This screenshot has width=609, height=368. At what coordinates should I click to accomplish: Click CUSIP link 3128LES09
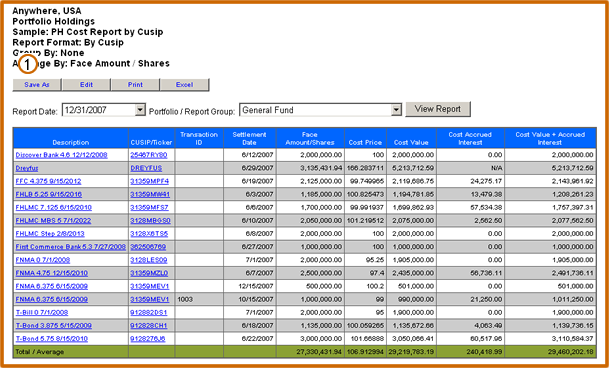click(149, 260)
